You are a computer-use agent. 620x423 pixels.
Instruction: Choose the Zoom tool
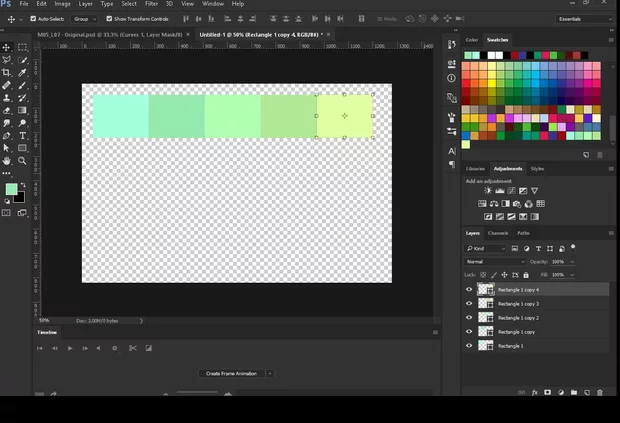point(22,160)
